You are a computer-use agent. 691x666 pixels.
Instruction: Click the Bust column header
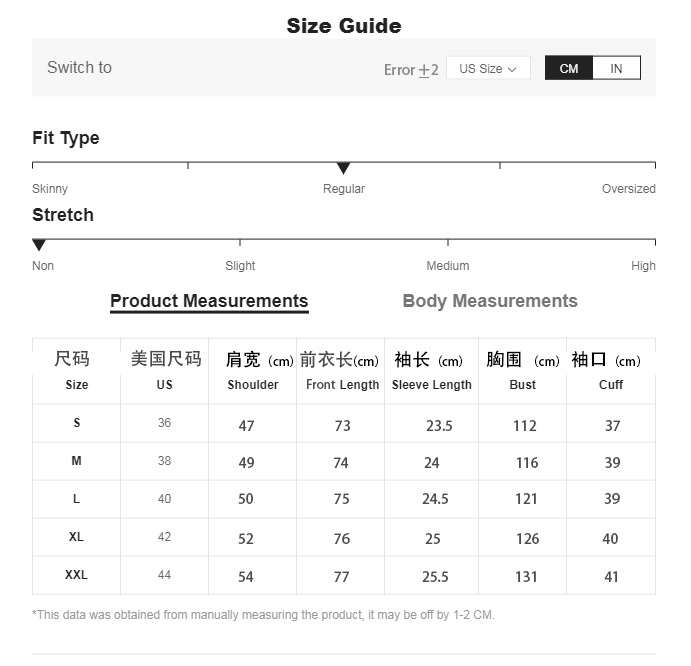tap(522, 385)
